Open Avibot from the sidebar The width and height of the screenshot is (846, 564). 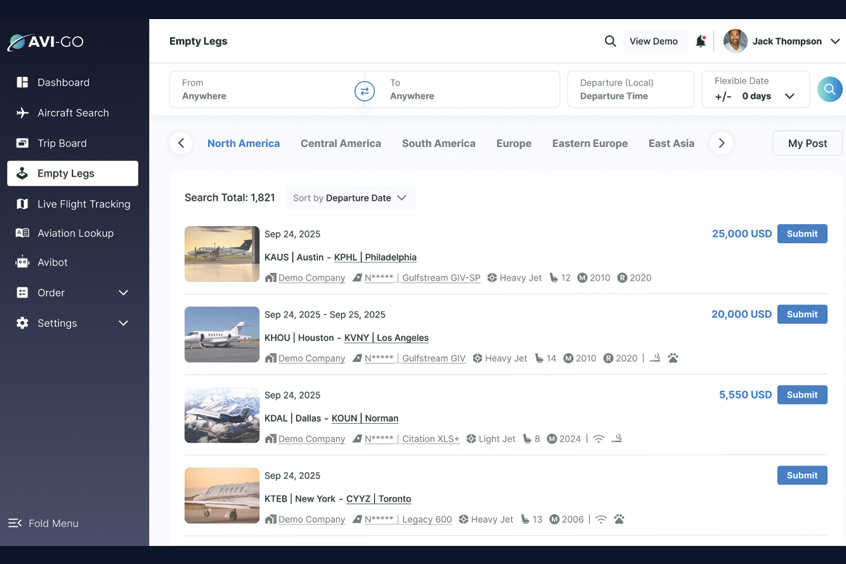point(53,263)
